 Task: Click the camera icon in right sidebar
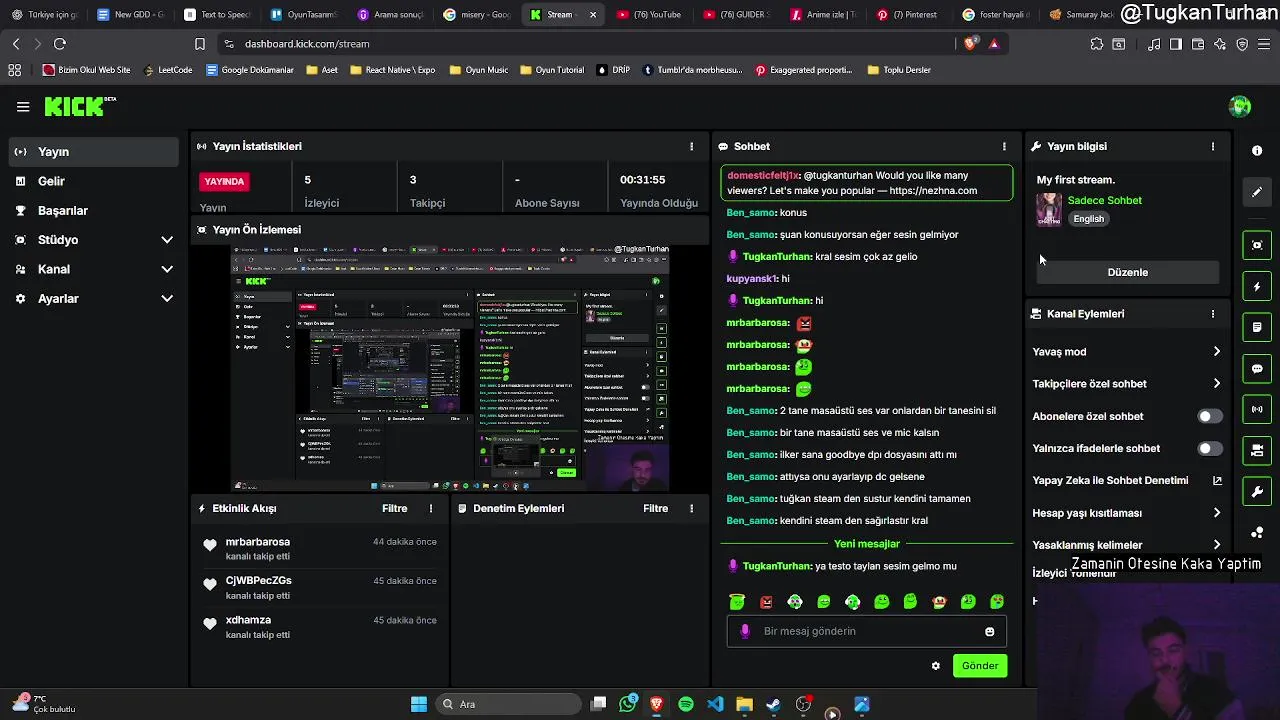[1257, 451]
